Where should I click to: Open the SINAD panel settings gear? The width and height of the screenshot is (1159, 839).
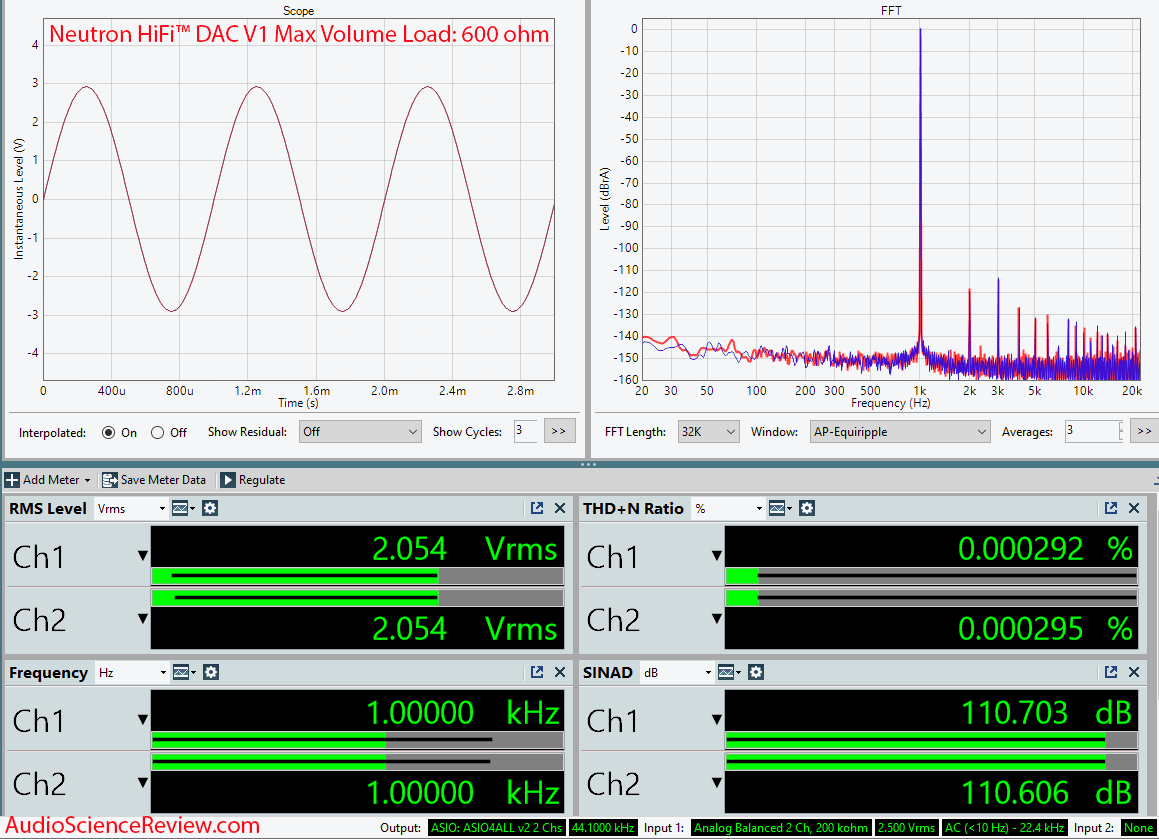point(755,672)
